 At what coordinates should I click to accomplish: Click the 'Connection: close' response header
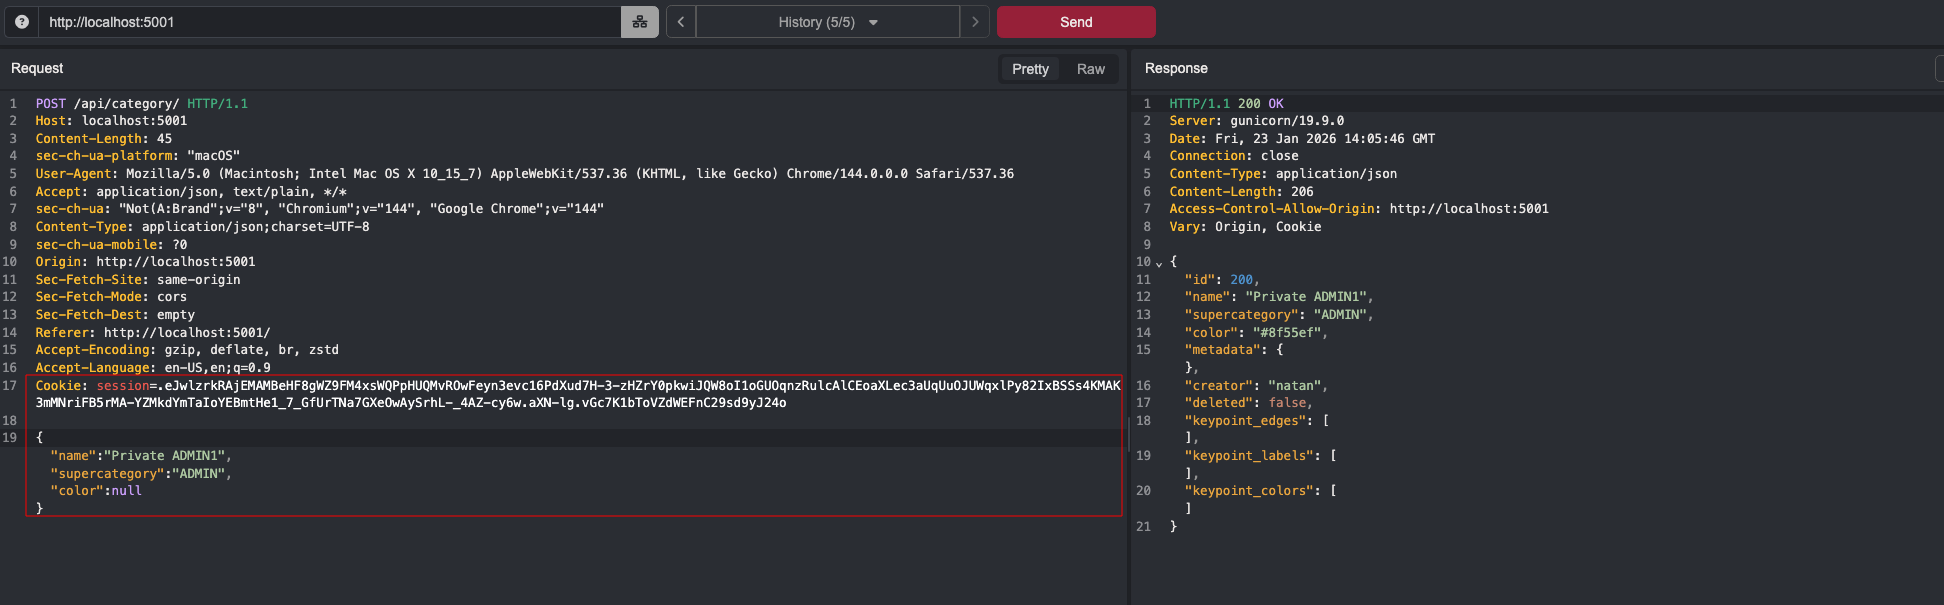tap(1234, 156)
